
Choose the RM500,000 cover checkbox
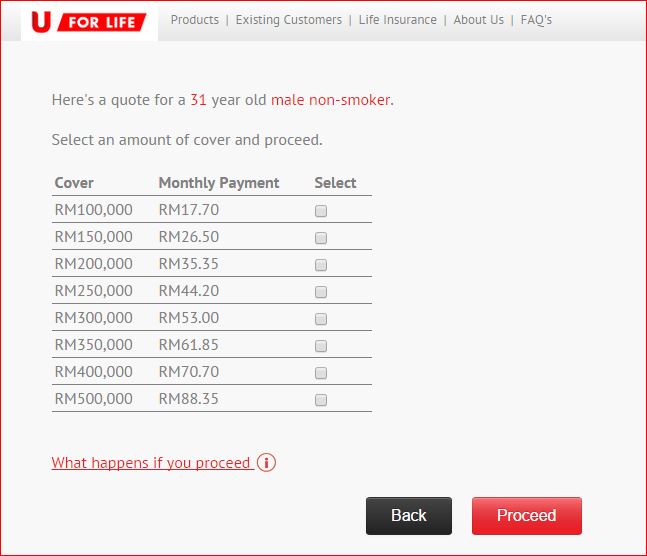pyautogui.click(x=321, y=400)
